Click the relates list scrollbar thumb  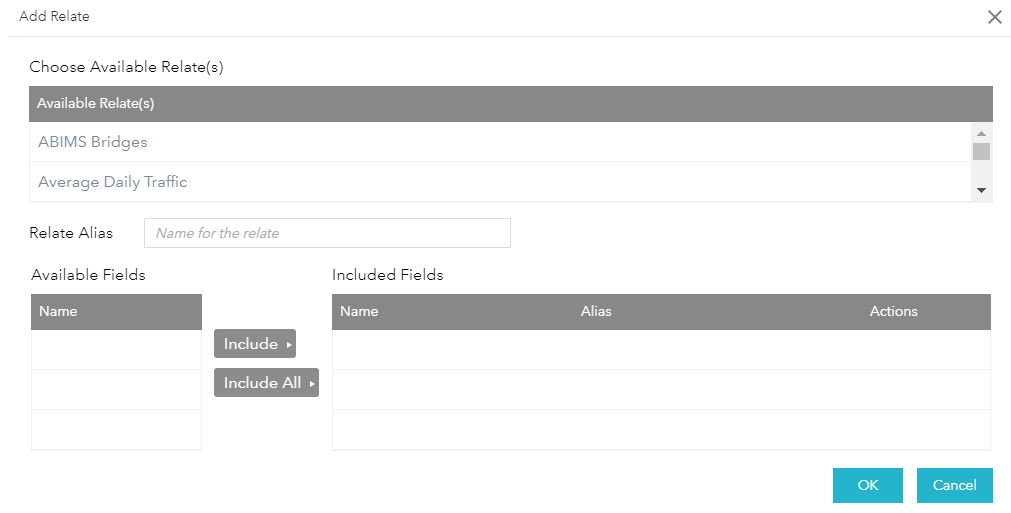pos(981,152)
